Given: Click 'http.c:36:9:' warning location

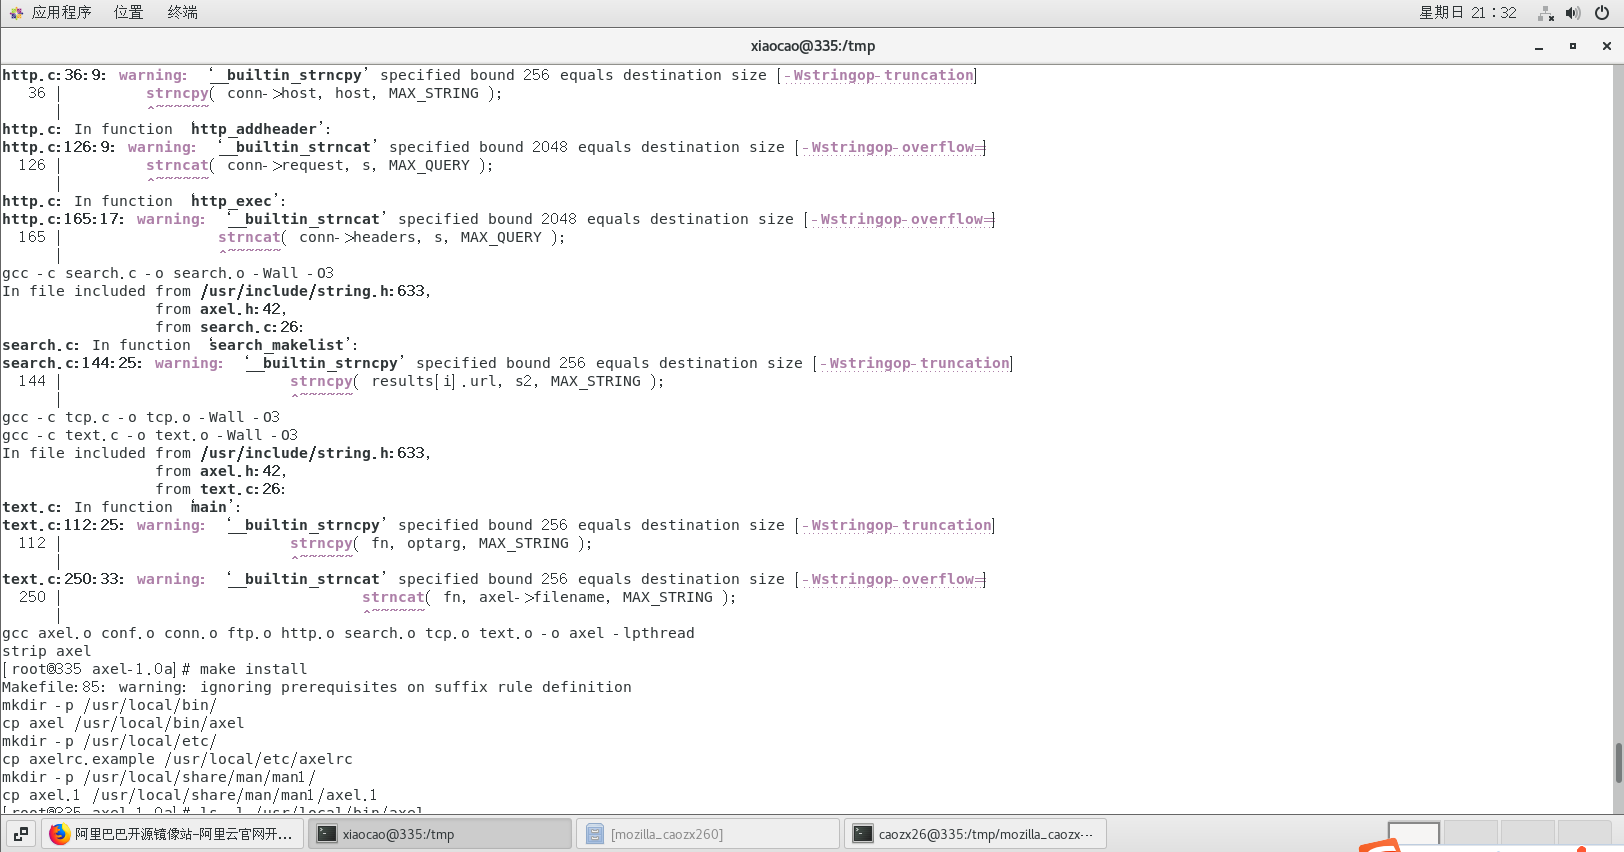Looking at the screenshot, I should click(54, 75).
